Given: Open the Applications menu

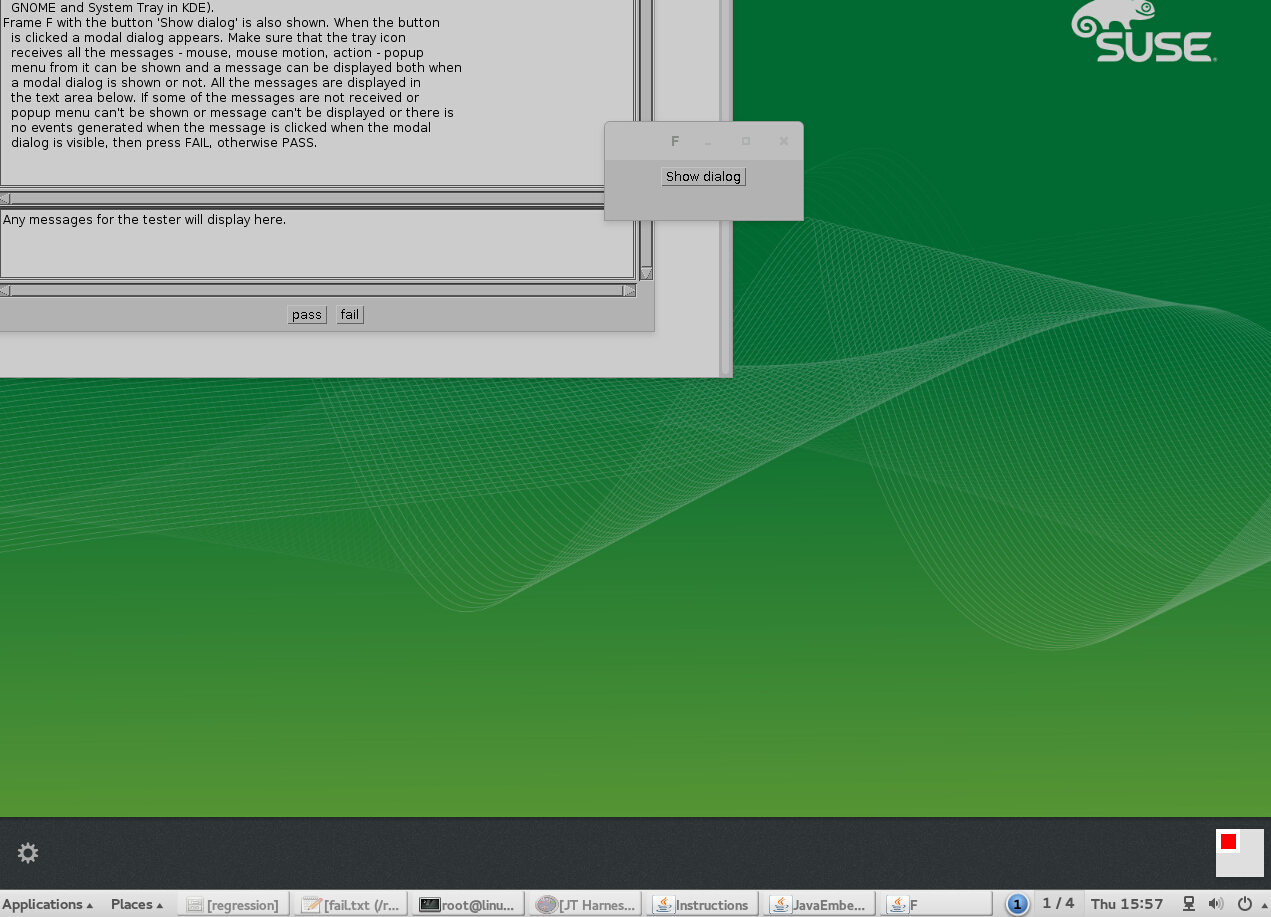Looking at the screenshot, I should point(47,904).
